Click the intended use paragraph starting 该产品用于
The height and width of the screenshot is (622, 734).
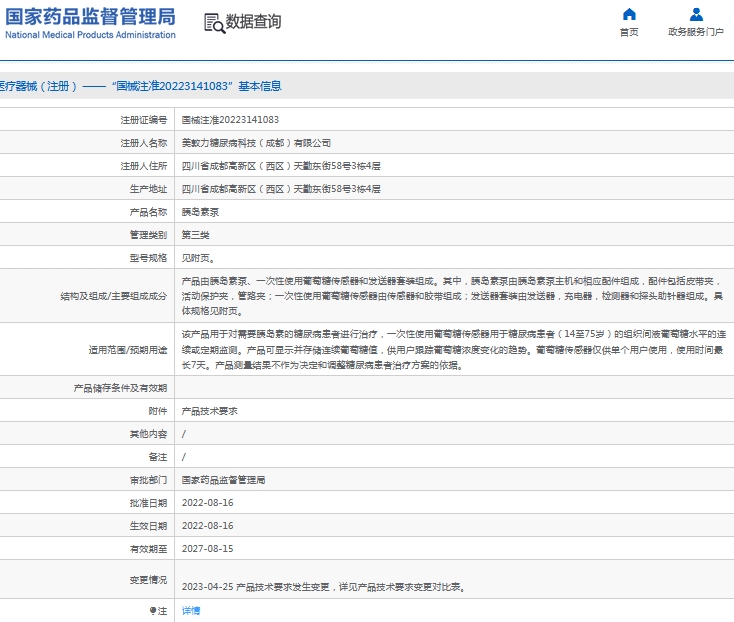tap(454, 350)
